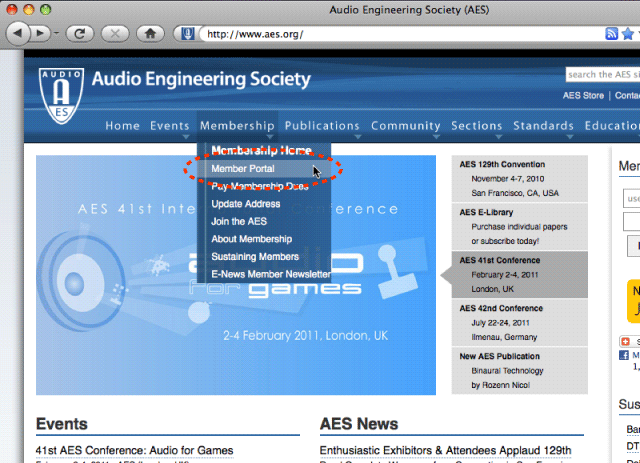This screenshot has width=640, height=463.
Task: Open Enthusiastic Exhibitors & Attendees Applaud 129th news link
Action: click(x=445, y=450)
